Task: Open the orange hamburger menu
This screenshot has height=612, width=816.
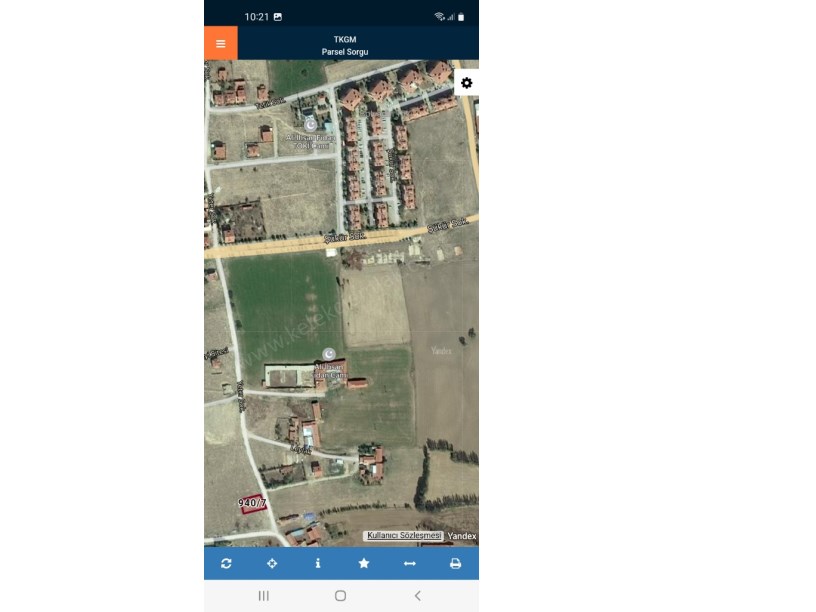Action: pos(221,43)
